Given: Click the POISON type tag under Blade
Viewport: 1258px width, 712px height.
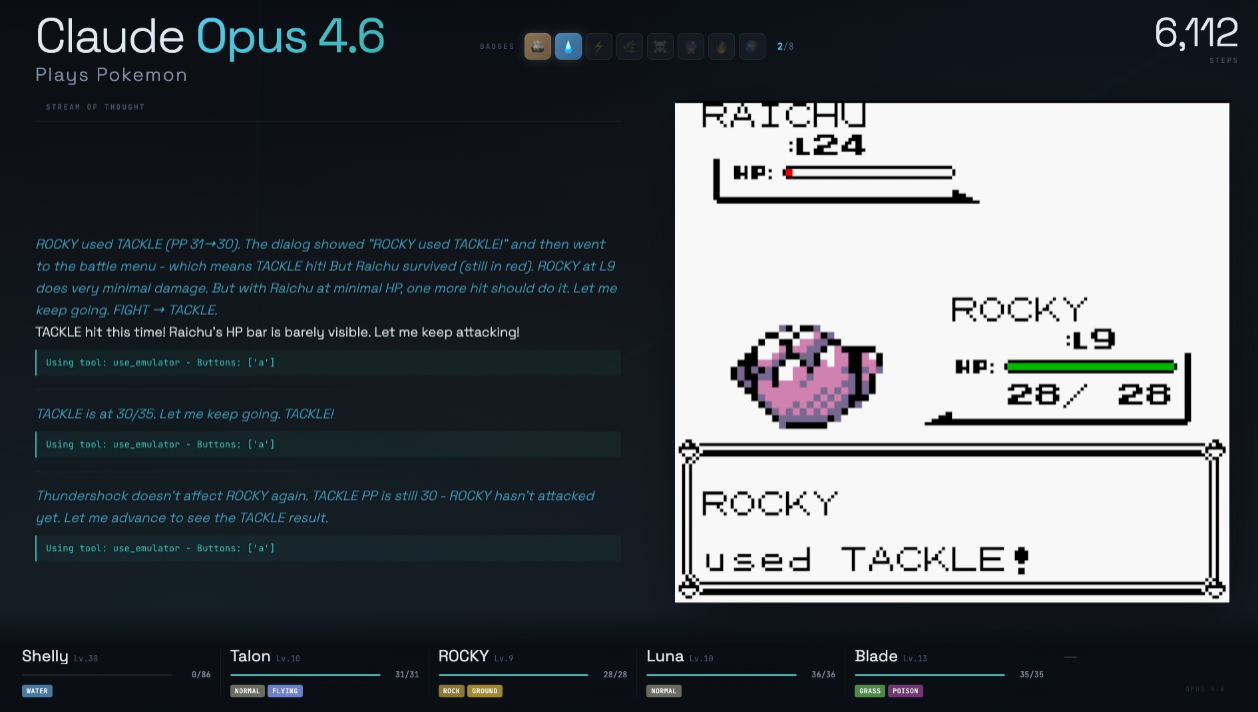Looking at the screenshot, I should tap(905, 691).
